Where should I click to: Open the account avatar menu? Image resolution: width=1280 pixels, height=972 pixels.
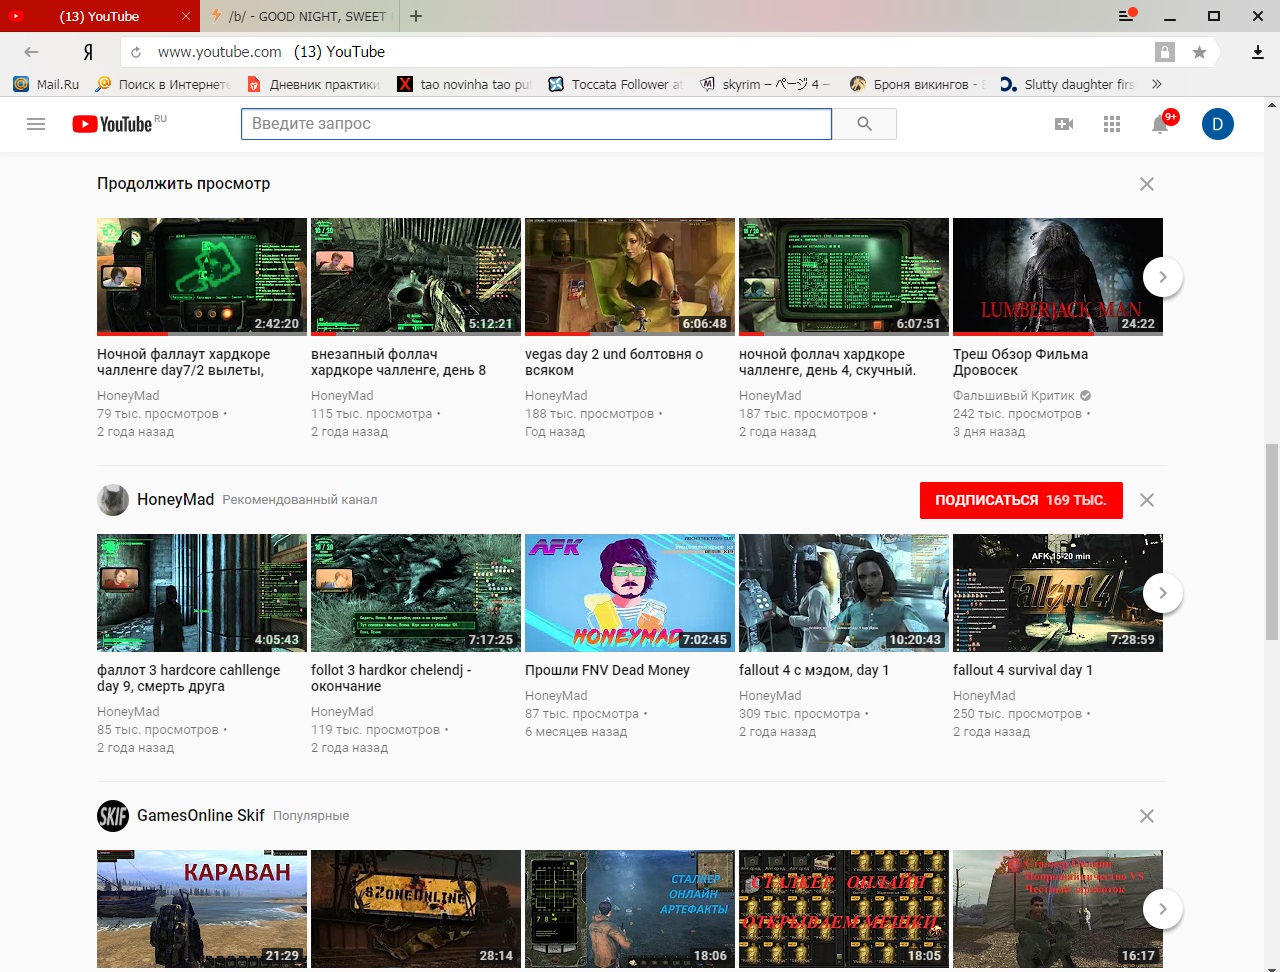tap(1217, 124)
